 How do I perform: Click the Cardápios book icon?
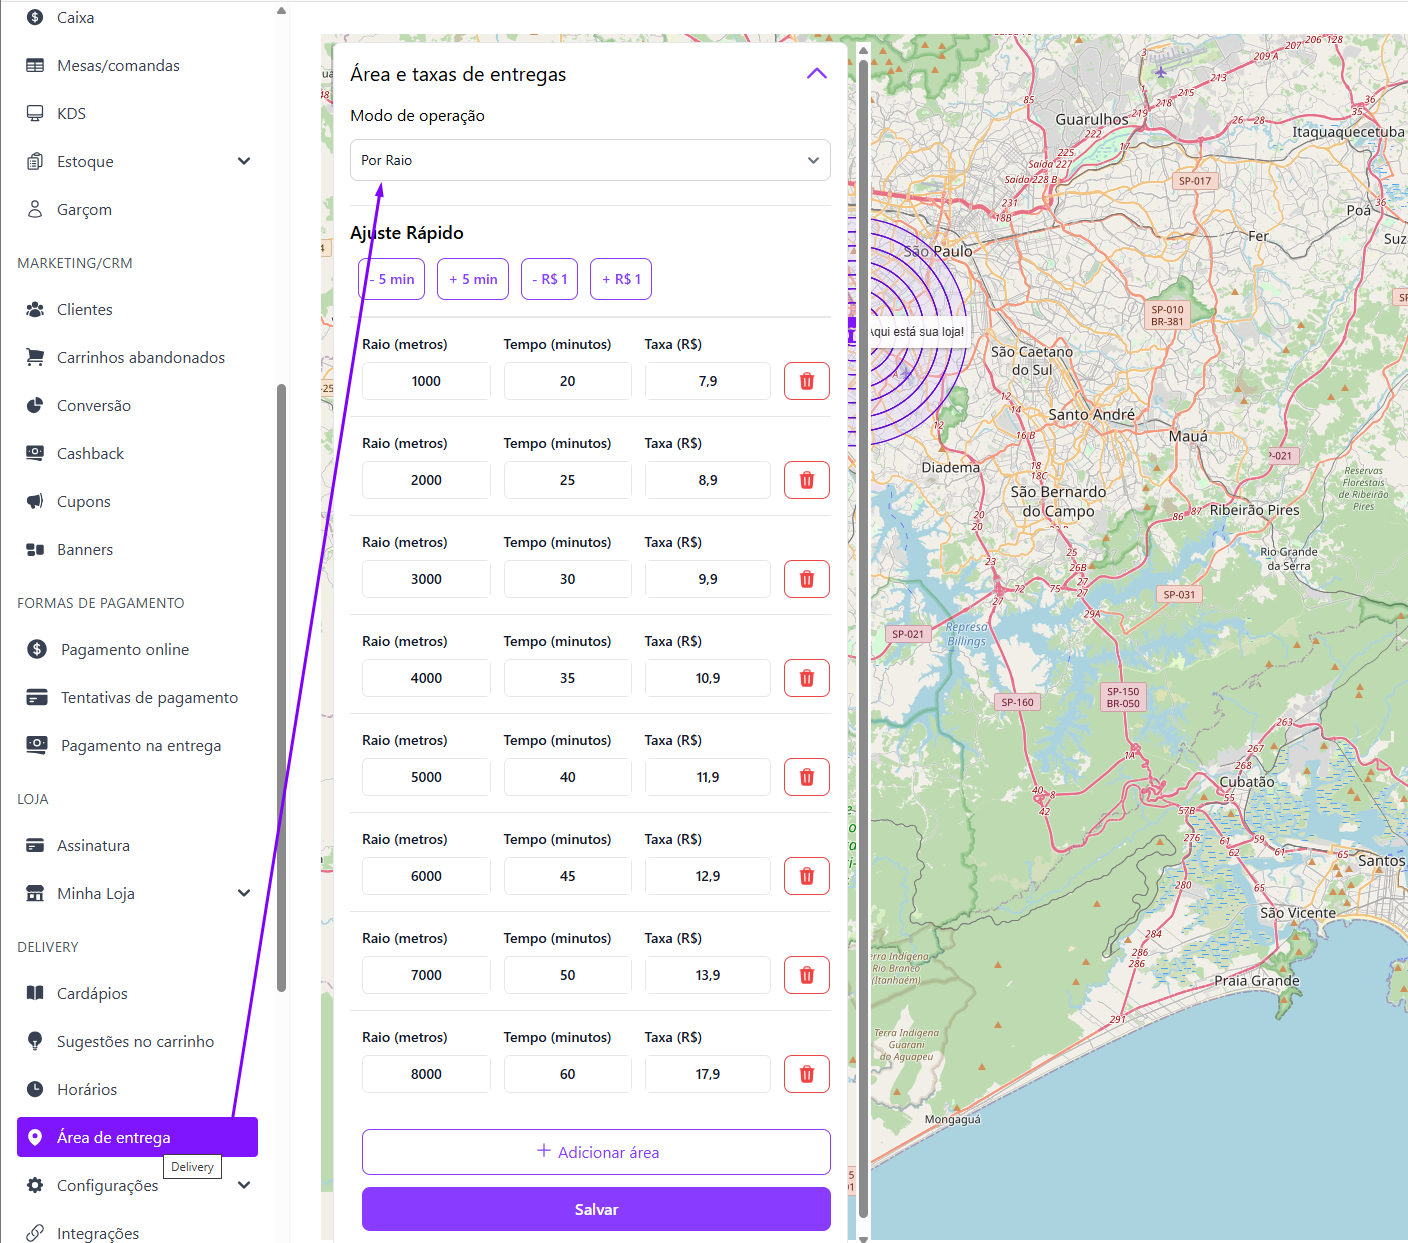35,993
